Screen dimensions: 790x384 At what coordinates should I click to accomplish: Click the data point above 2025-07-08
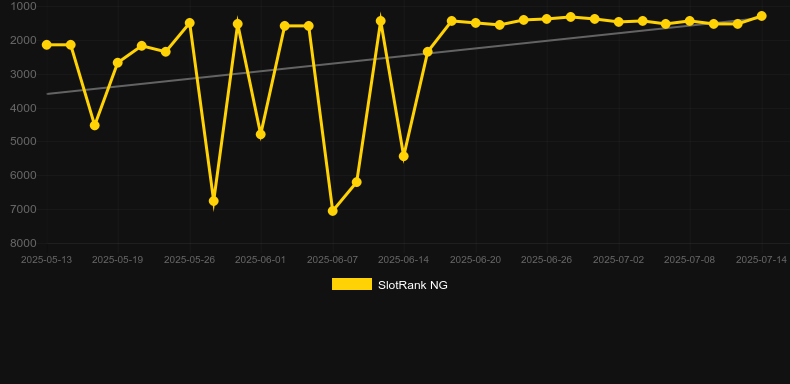point(690,21)
